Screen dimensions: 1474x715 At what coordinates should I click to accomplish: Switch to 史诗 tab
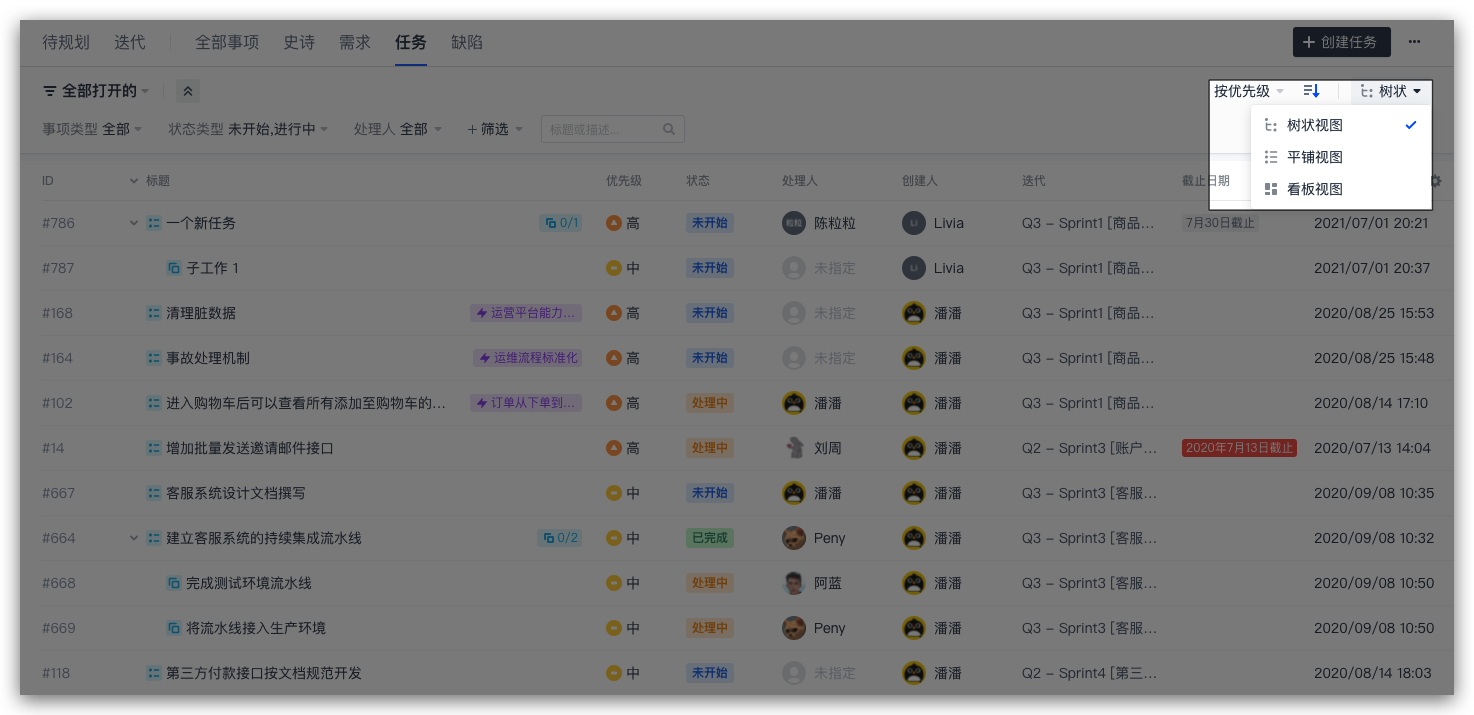click(x=299, y=42)
